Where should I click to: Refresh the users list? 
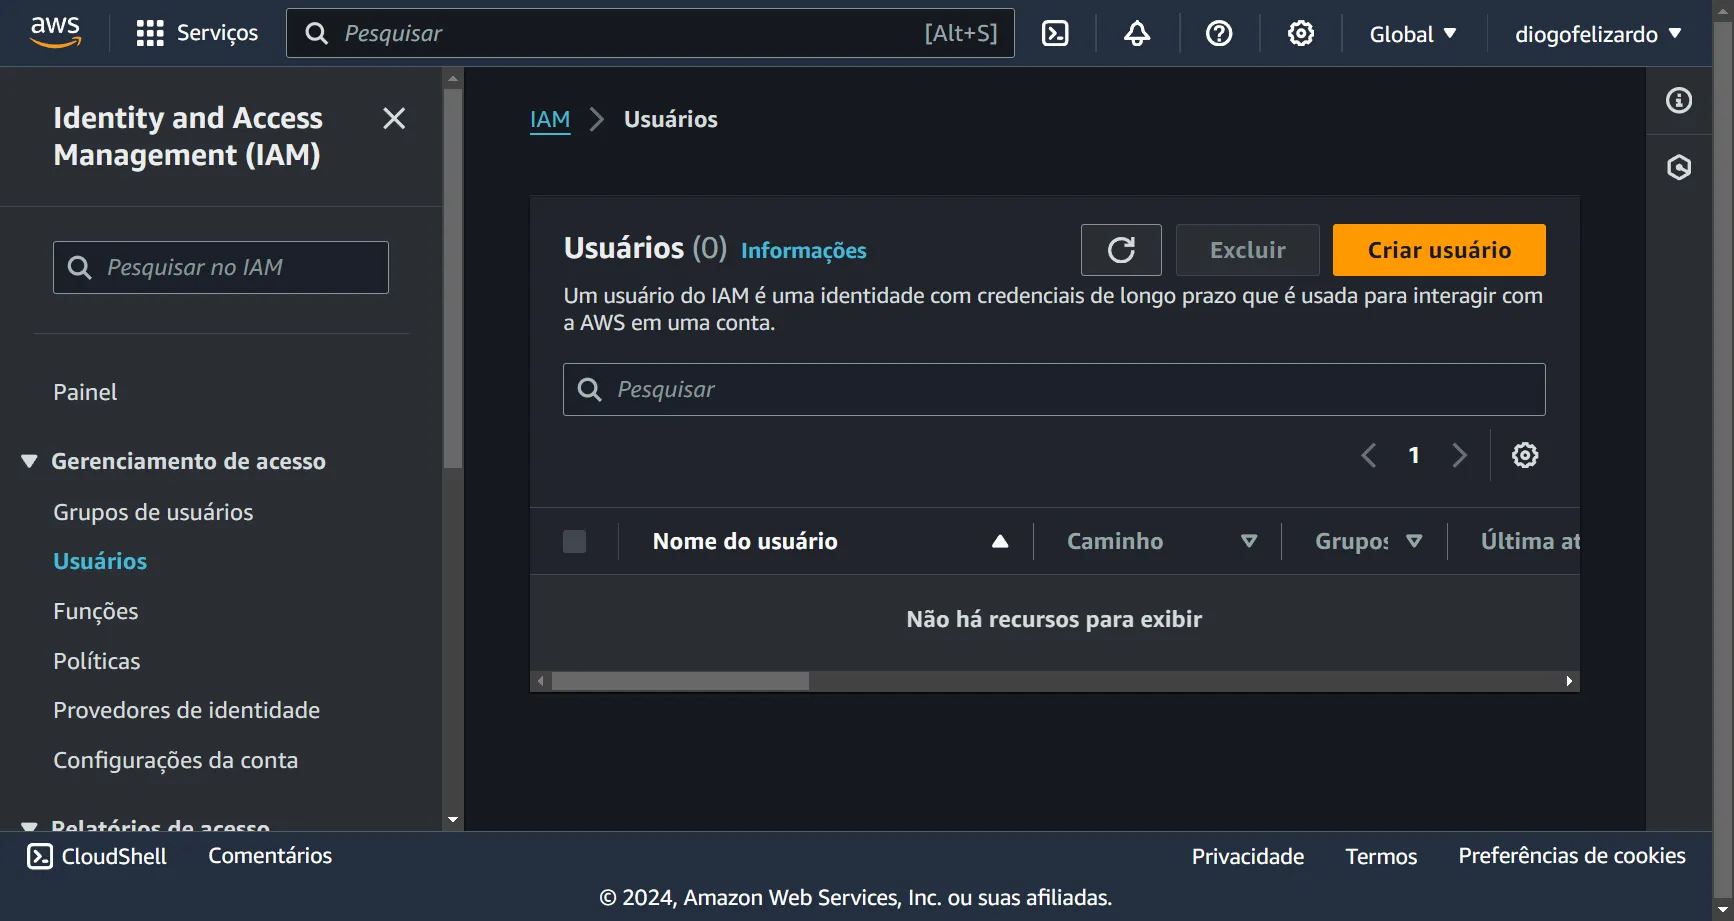(x=1121, y=250)
